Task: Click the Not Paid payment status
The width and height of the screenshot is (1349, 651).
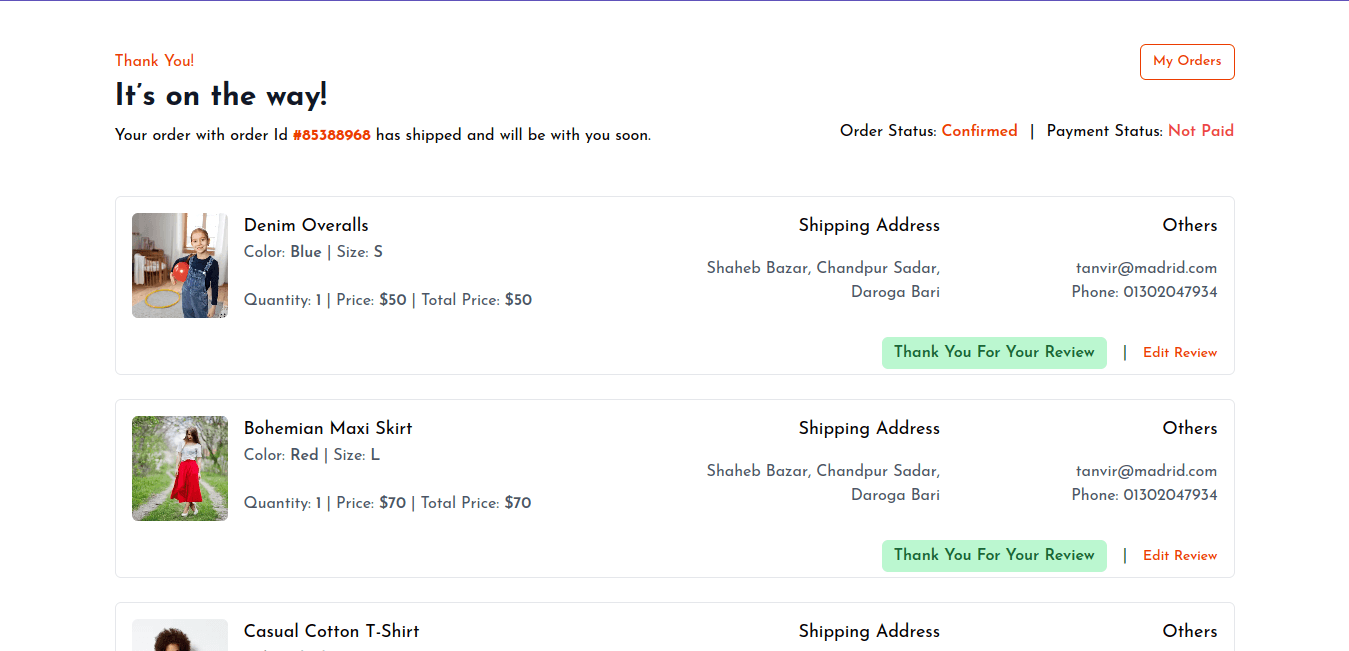Action: coord(1200,131)
